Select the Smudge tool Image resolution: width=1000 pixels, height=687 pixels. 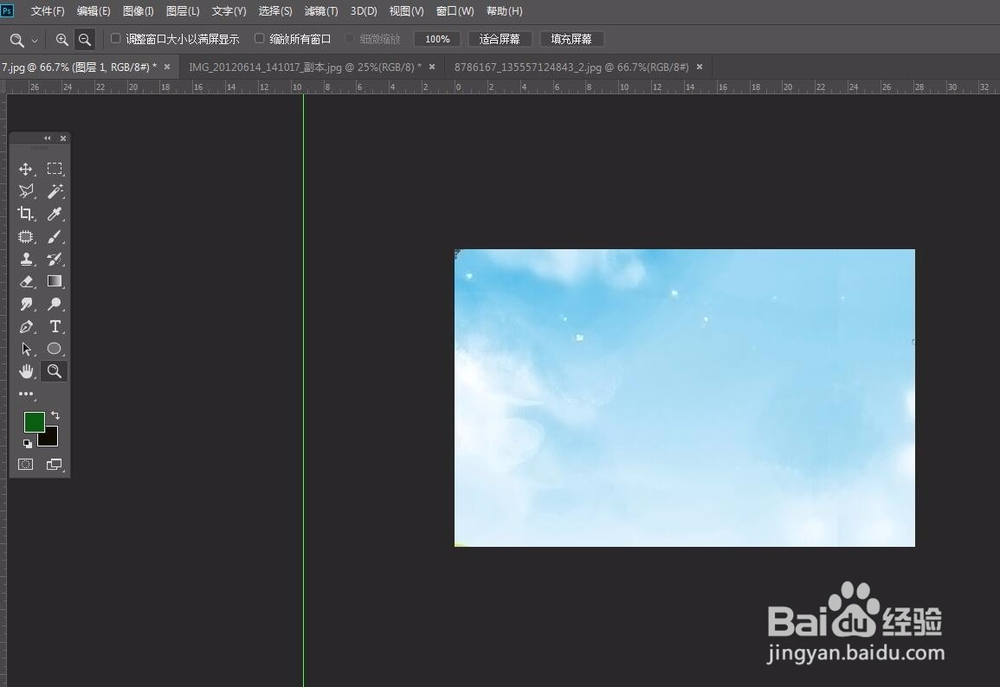tap(26, 304)
